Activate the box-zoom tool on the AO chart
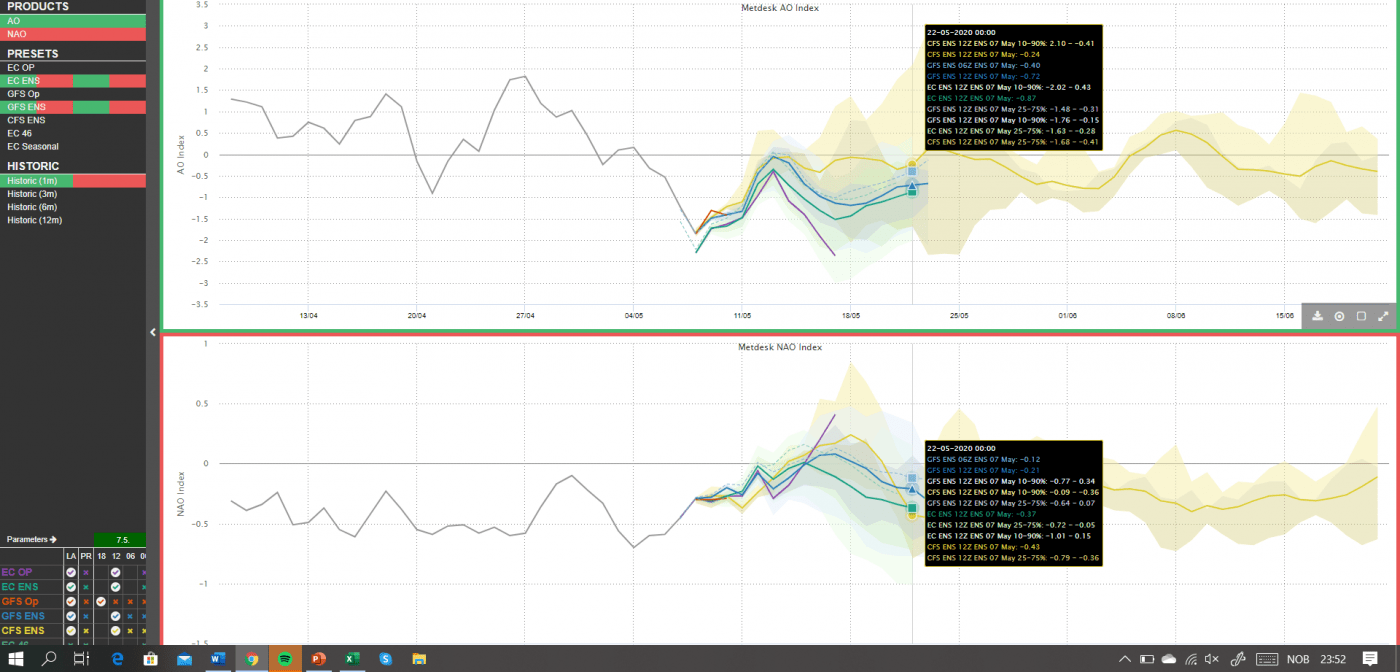Viewport: 1400px width, 672px height. tap(1360, 316)
